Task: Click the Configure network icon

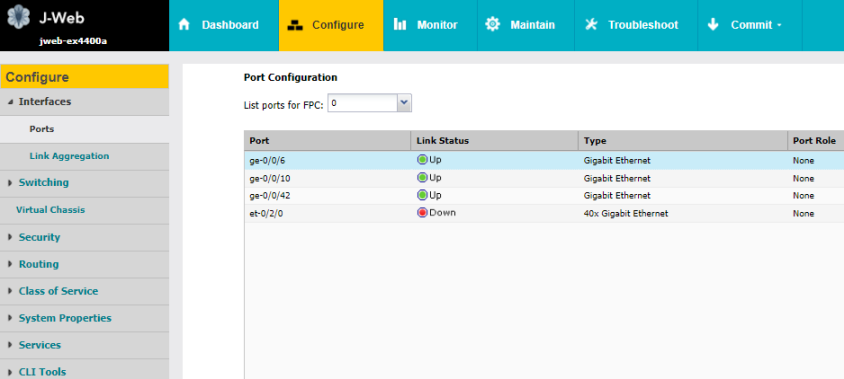Action: 296,25
